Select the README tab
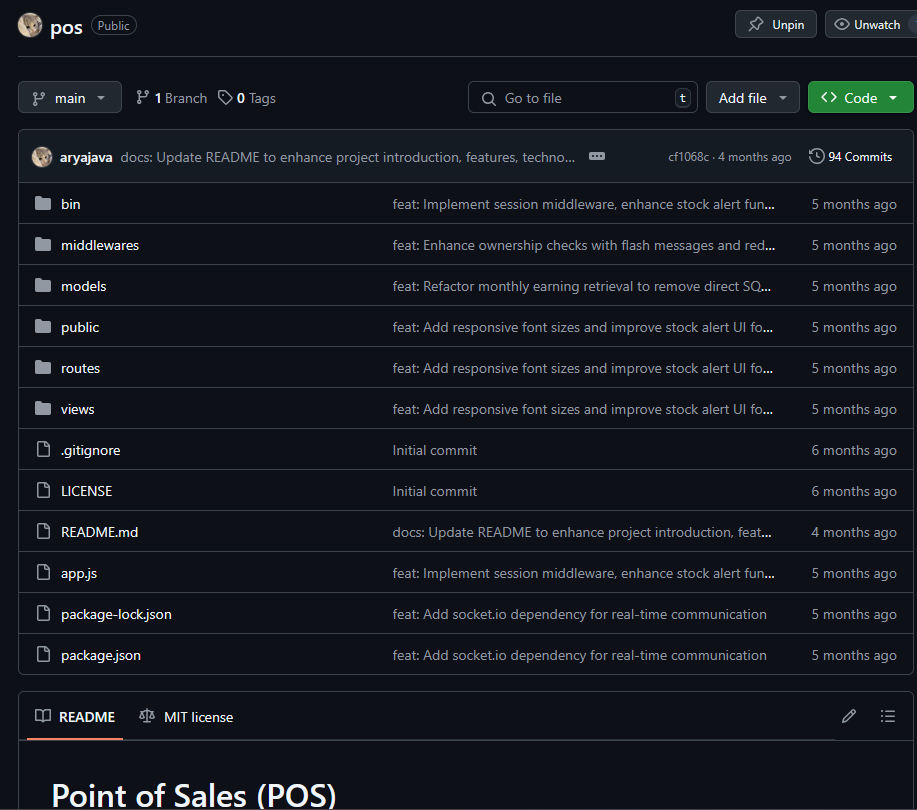 point(75,717)
